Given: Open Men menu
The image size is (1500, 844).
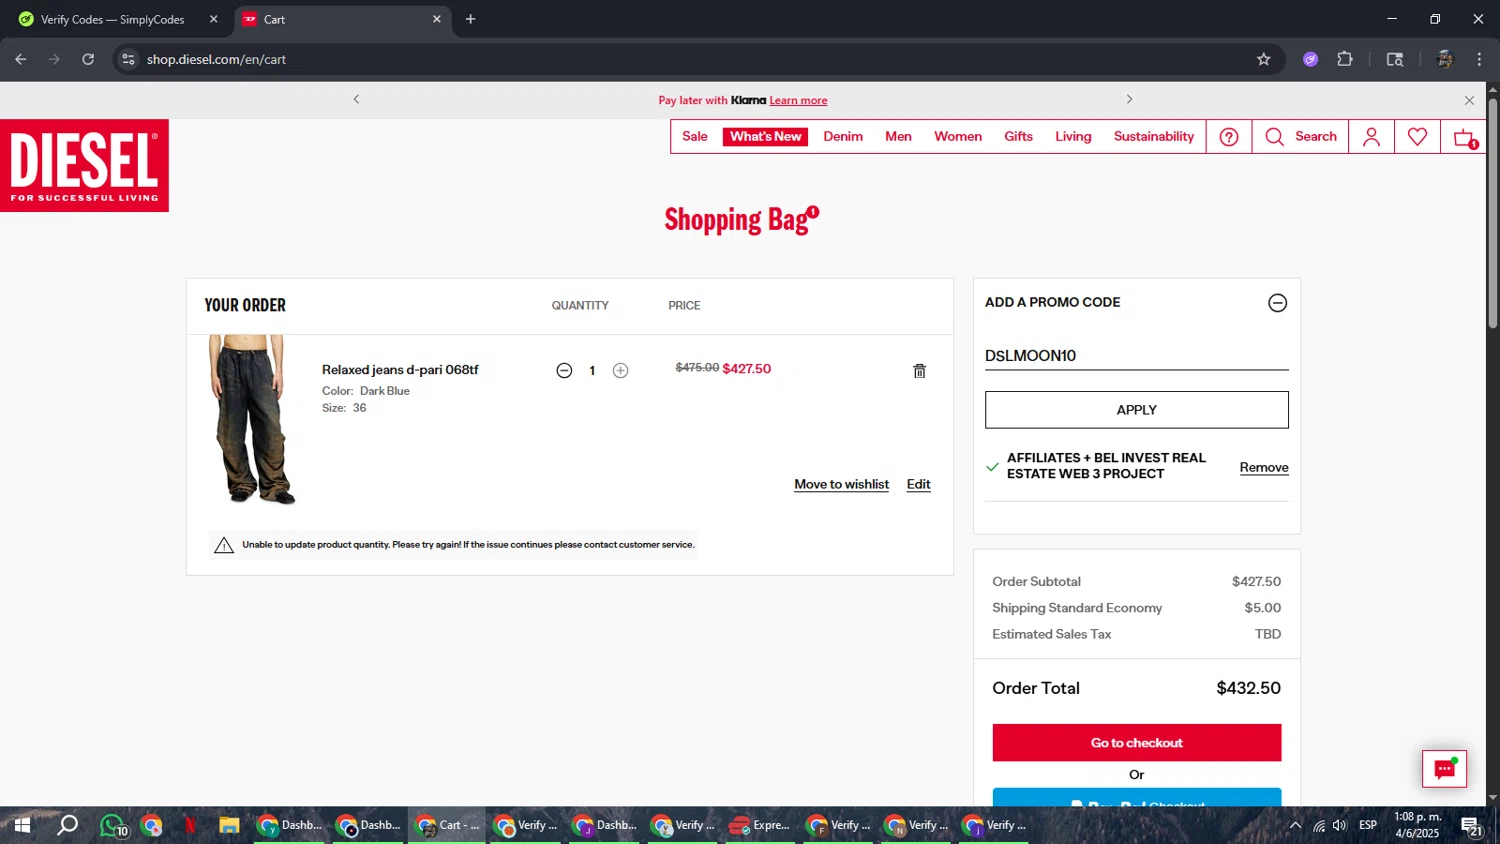Looking at the screenshot, I should pyautogui.click(x=898, y=137).
